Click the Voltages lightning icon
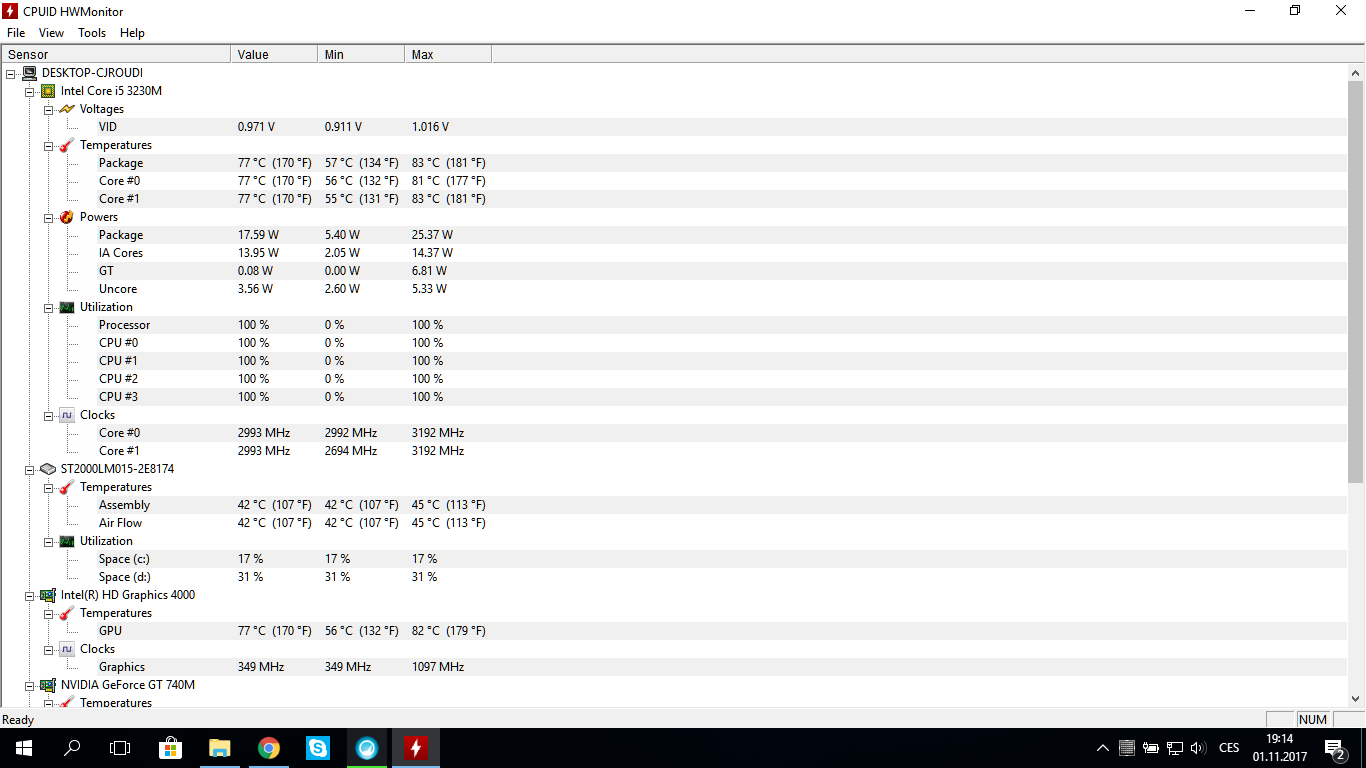1366x768 pixels. pos(67,109)
